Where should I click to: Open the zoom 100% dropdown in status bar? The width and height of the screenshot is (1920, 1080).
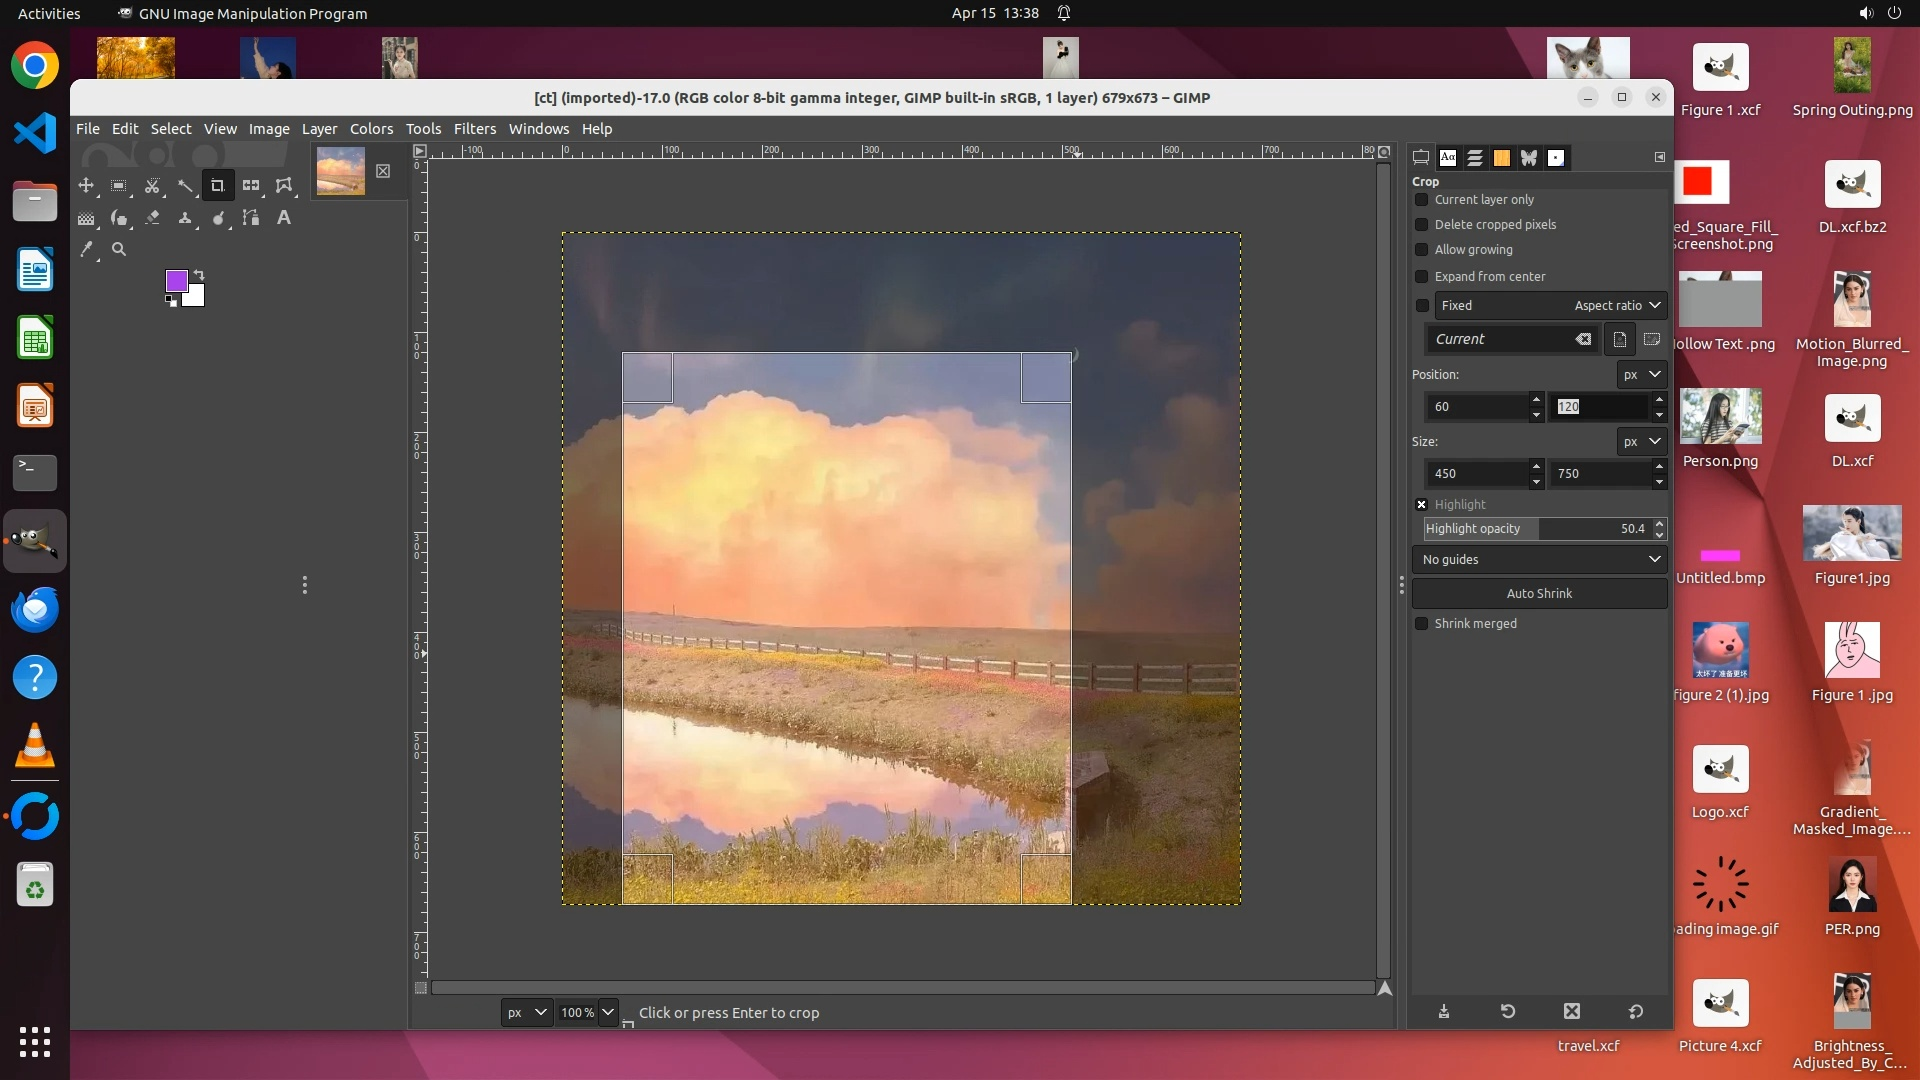(607, 1012)
